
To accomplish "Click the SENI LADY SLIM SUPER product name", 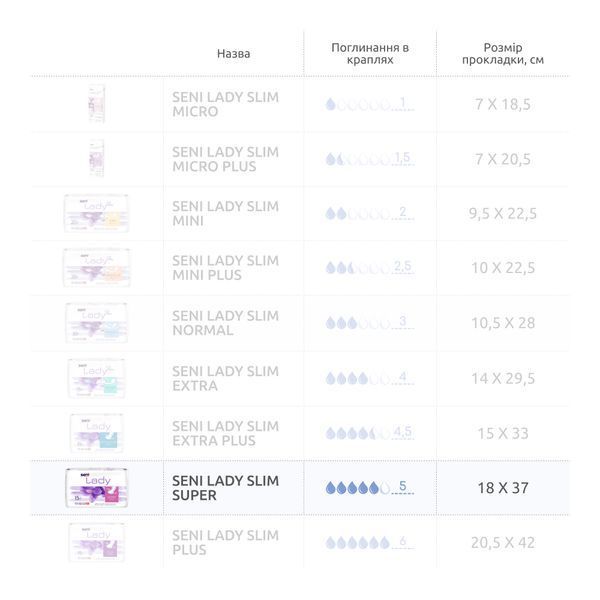I will coord(225,488).
